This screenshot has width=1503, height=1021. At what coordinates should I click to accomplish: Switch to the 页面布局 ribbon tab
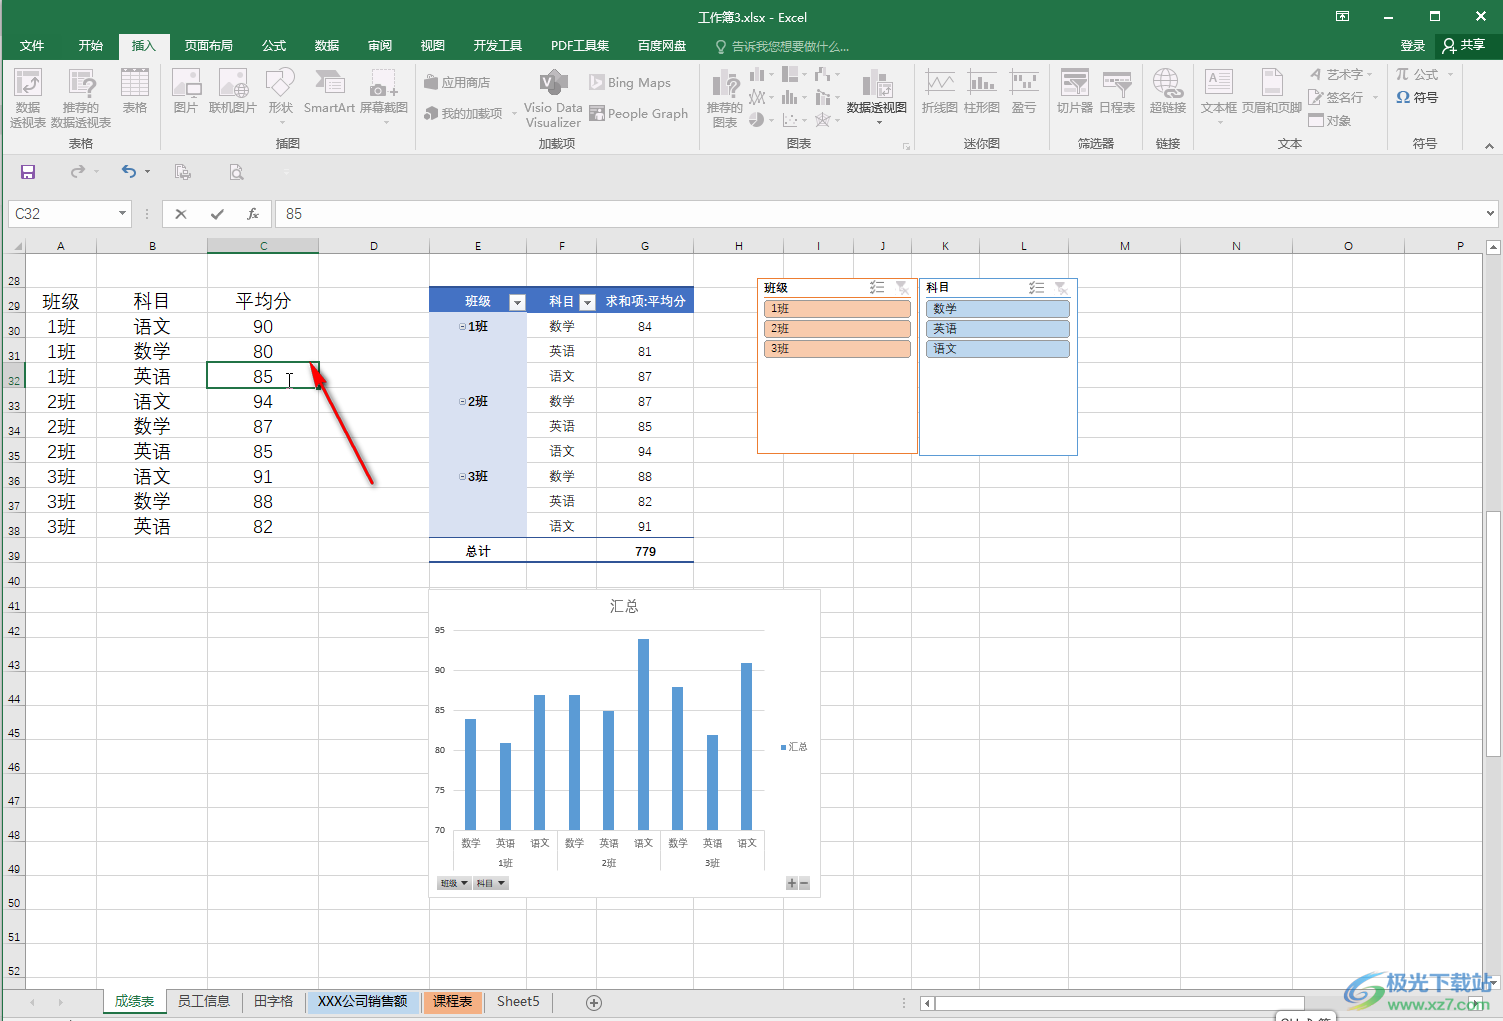click(x=209, y=46)
